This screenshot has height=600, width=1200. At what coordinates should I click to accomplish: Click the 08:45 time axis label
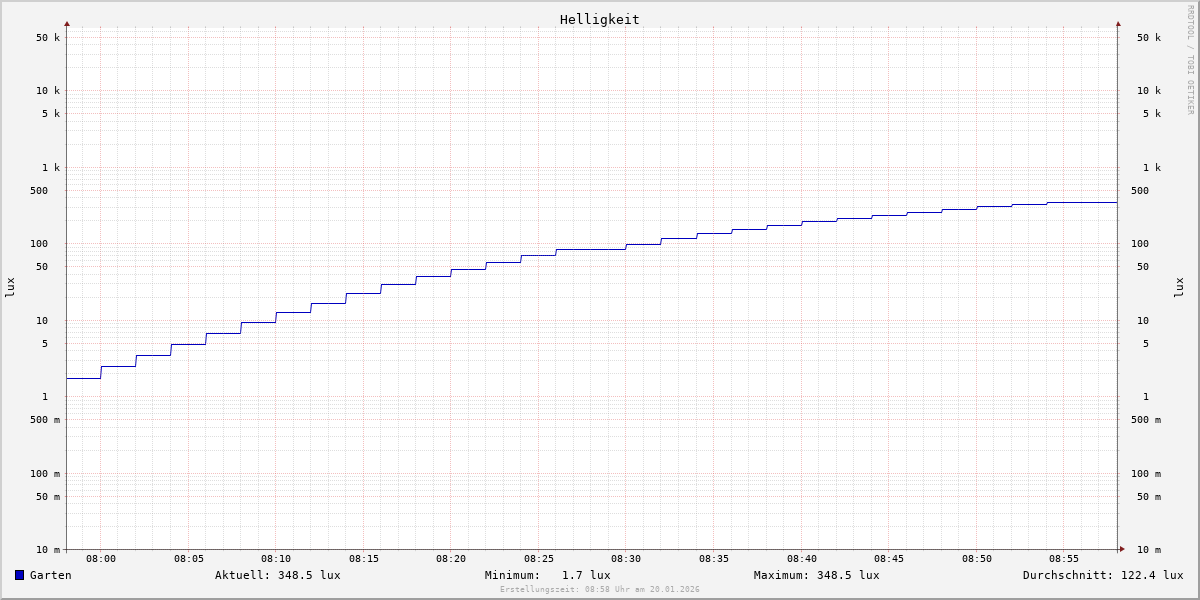(889, 559)
